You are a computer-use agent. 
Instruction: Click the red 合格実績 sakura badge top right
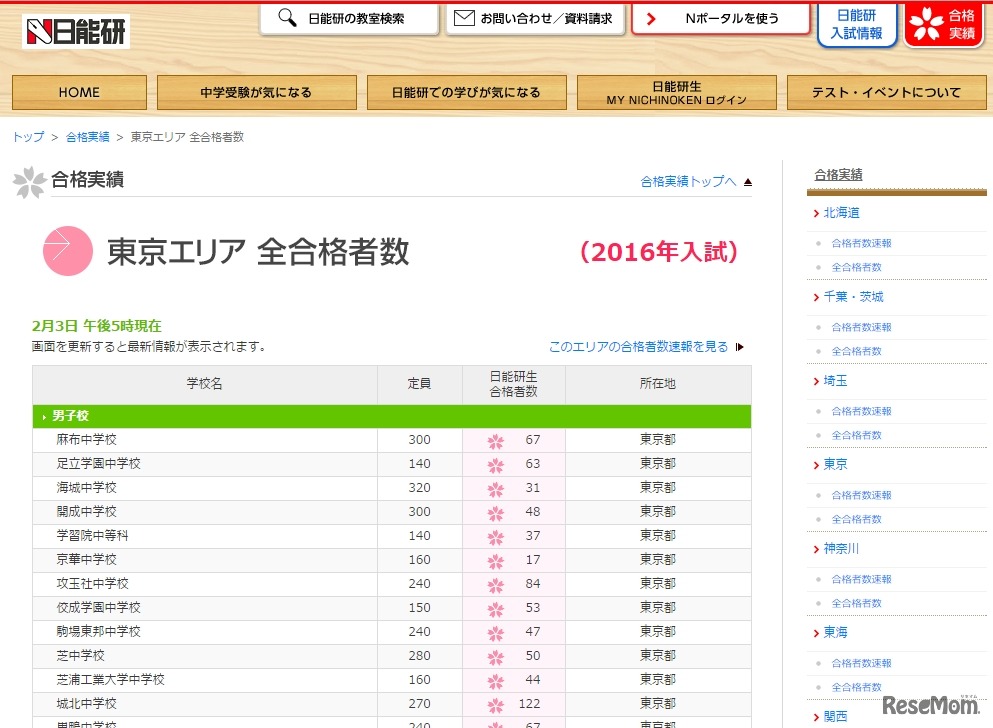(942, 26)
